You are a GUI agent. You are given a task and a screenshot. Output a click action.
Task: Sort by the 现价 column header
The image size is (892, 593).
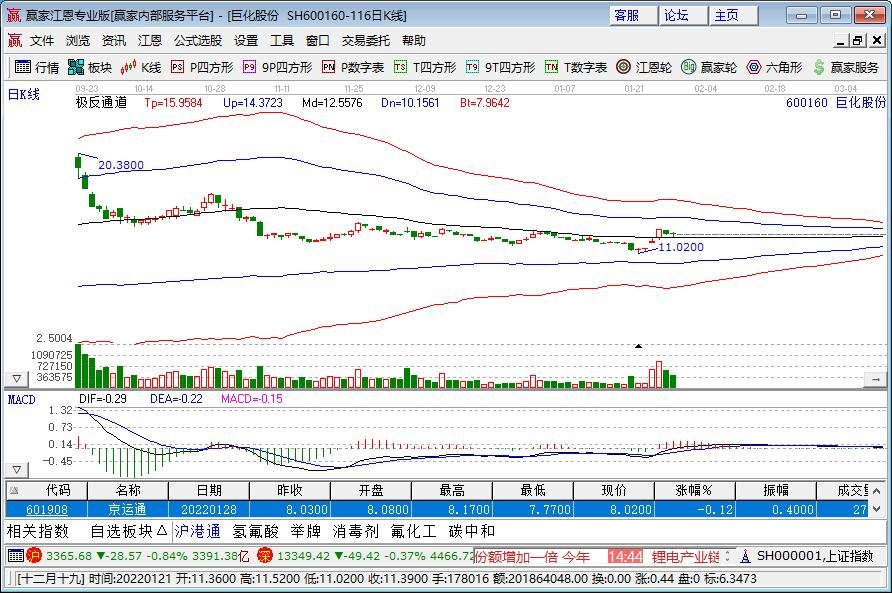coord(614,491)
